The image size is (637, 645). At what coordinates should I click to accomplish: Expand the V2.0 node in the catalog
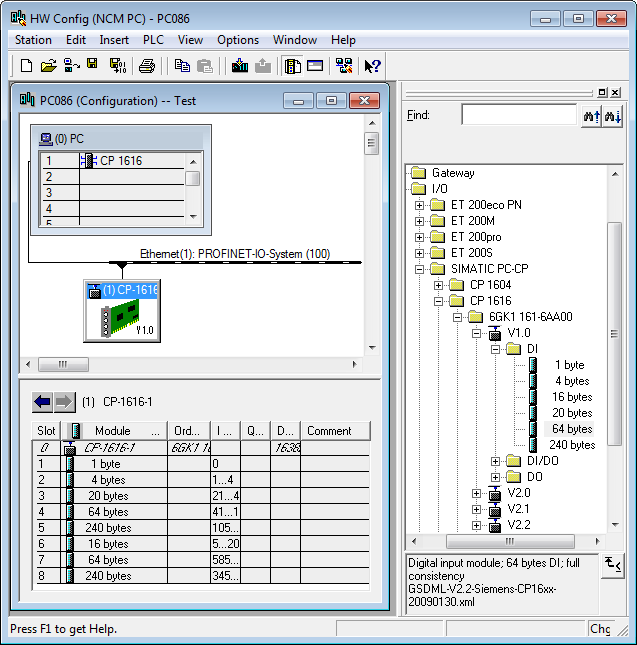(477, 493)
